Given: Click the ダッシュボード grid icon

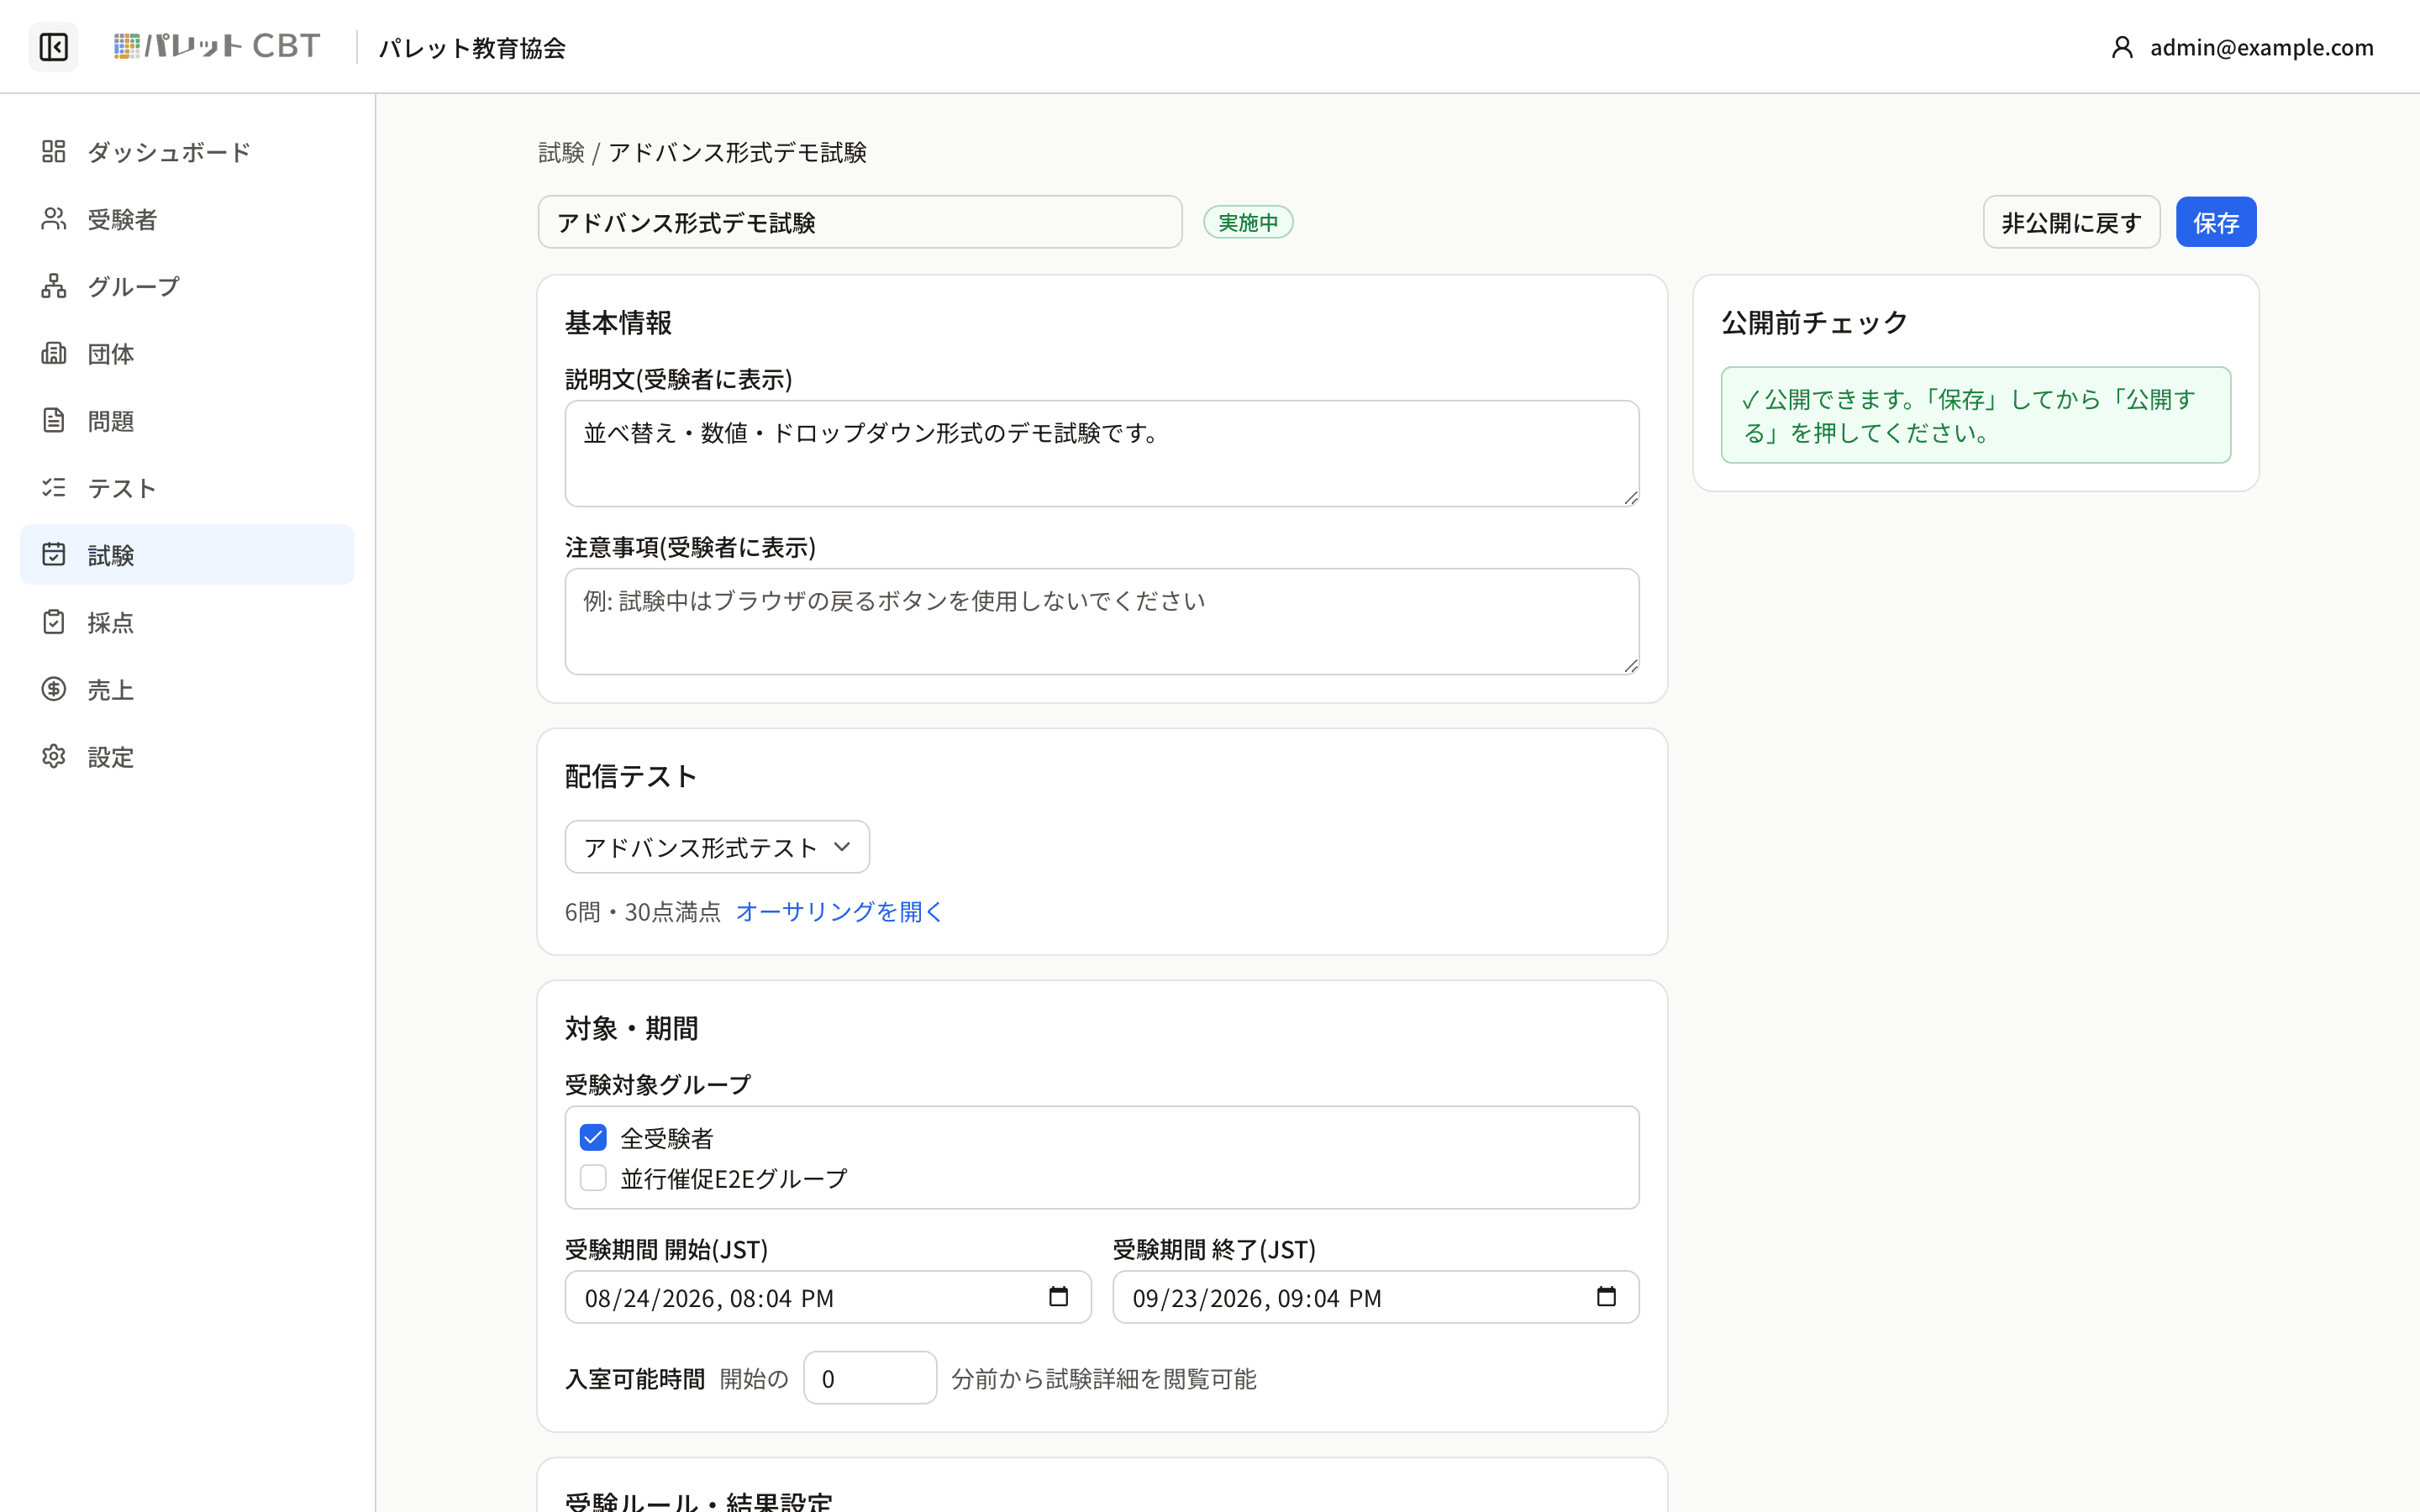Looking at the screenshot, I should (x=54, y=151).
